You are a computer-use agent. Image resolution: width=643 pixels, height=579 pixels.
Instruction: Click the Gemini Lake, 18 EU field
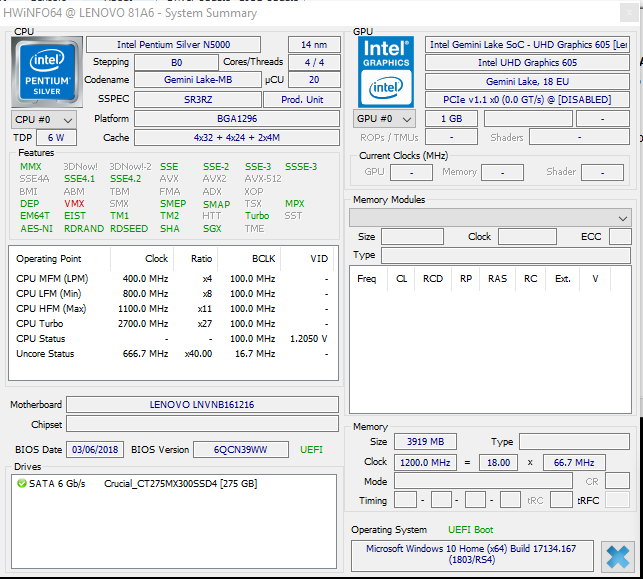click(527, 82)
